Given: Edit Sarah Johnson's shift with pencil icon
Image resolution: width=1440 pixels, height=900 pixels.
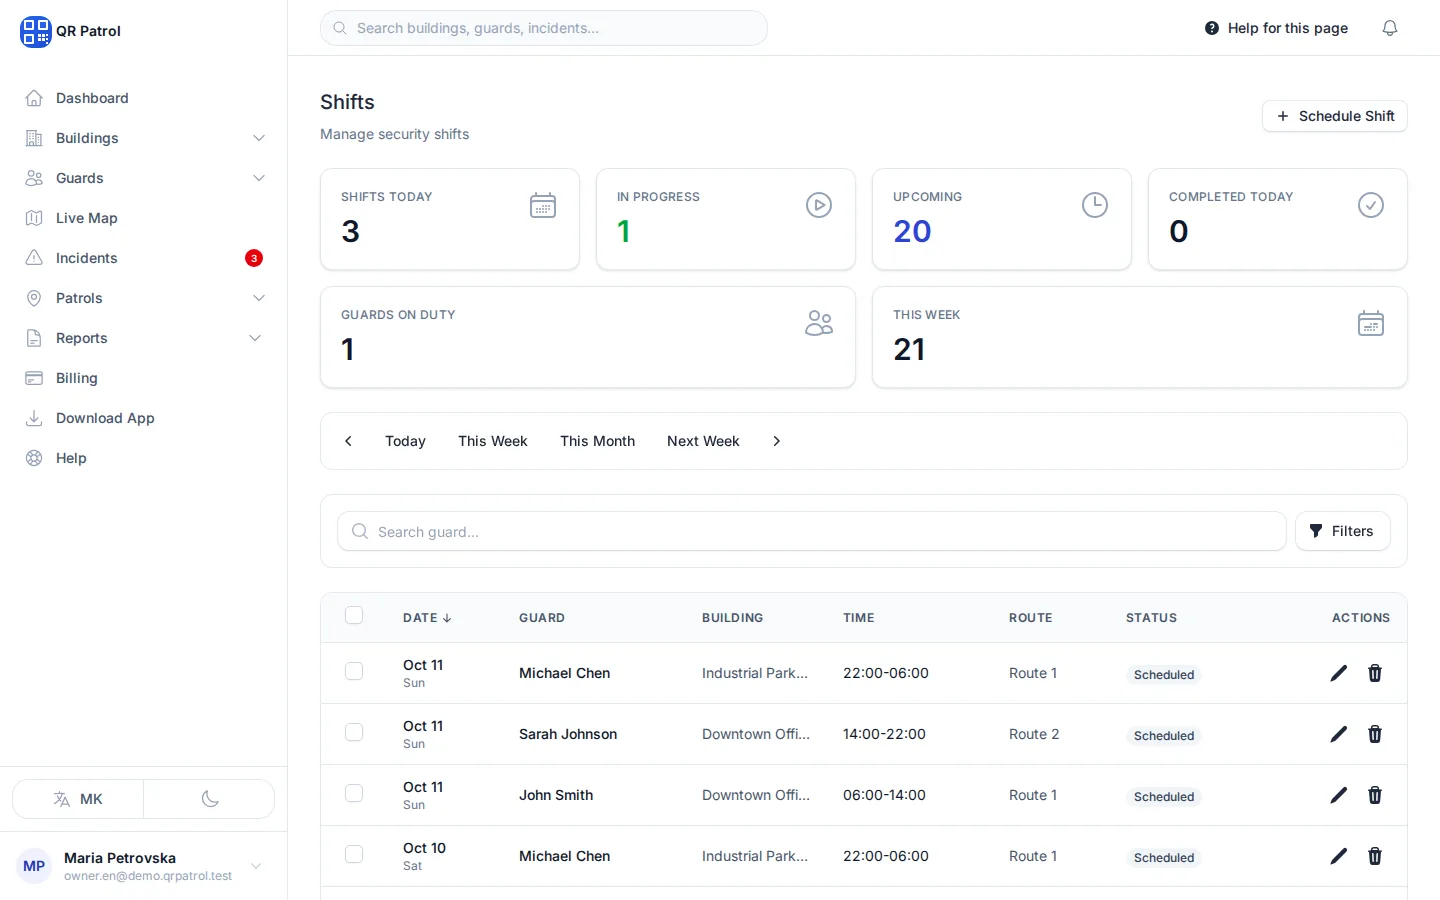Looking at the screenshot, I should pos(1339,734).
